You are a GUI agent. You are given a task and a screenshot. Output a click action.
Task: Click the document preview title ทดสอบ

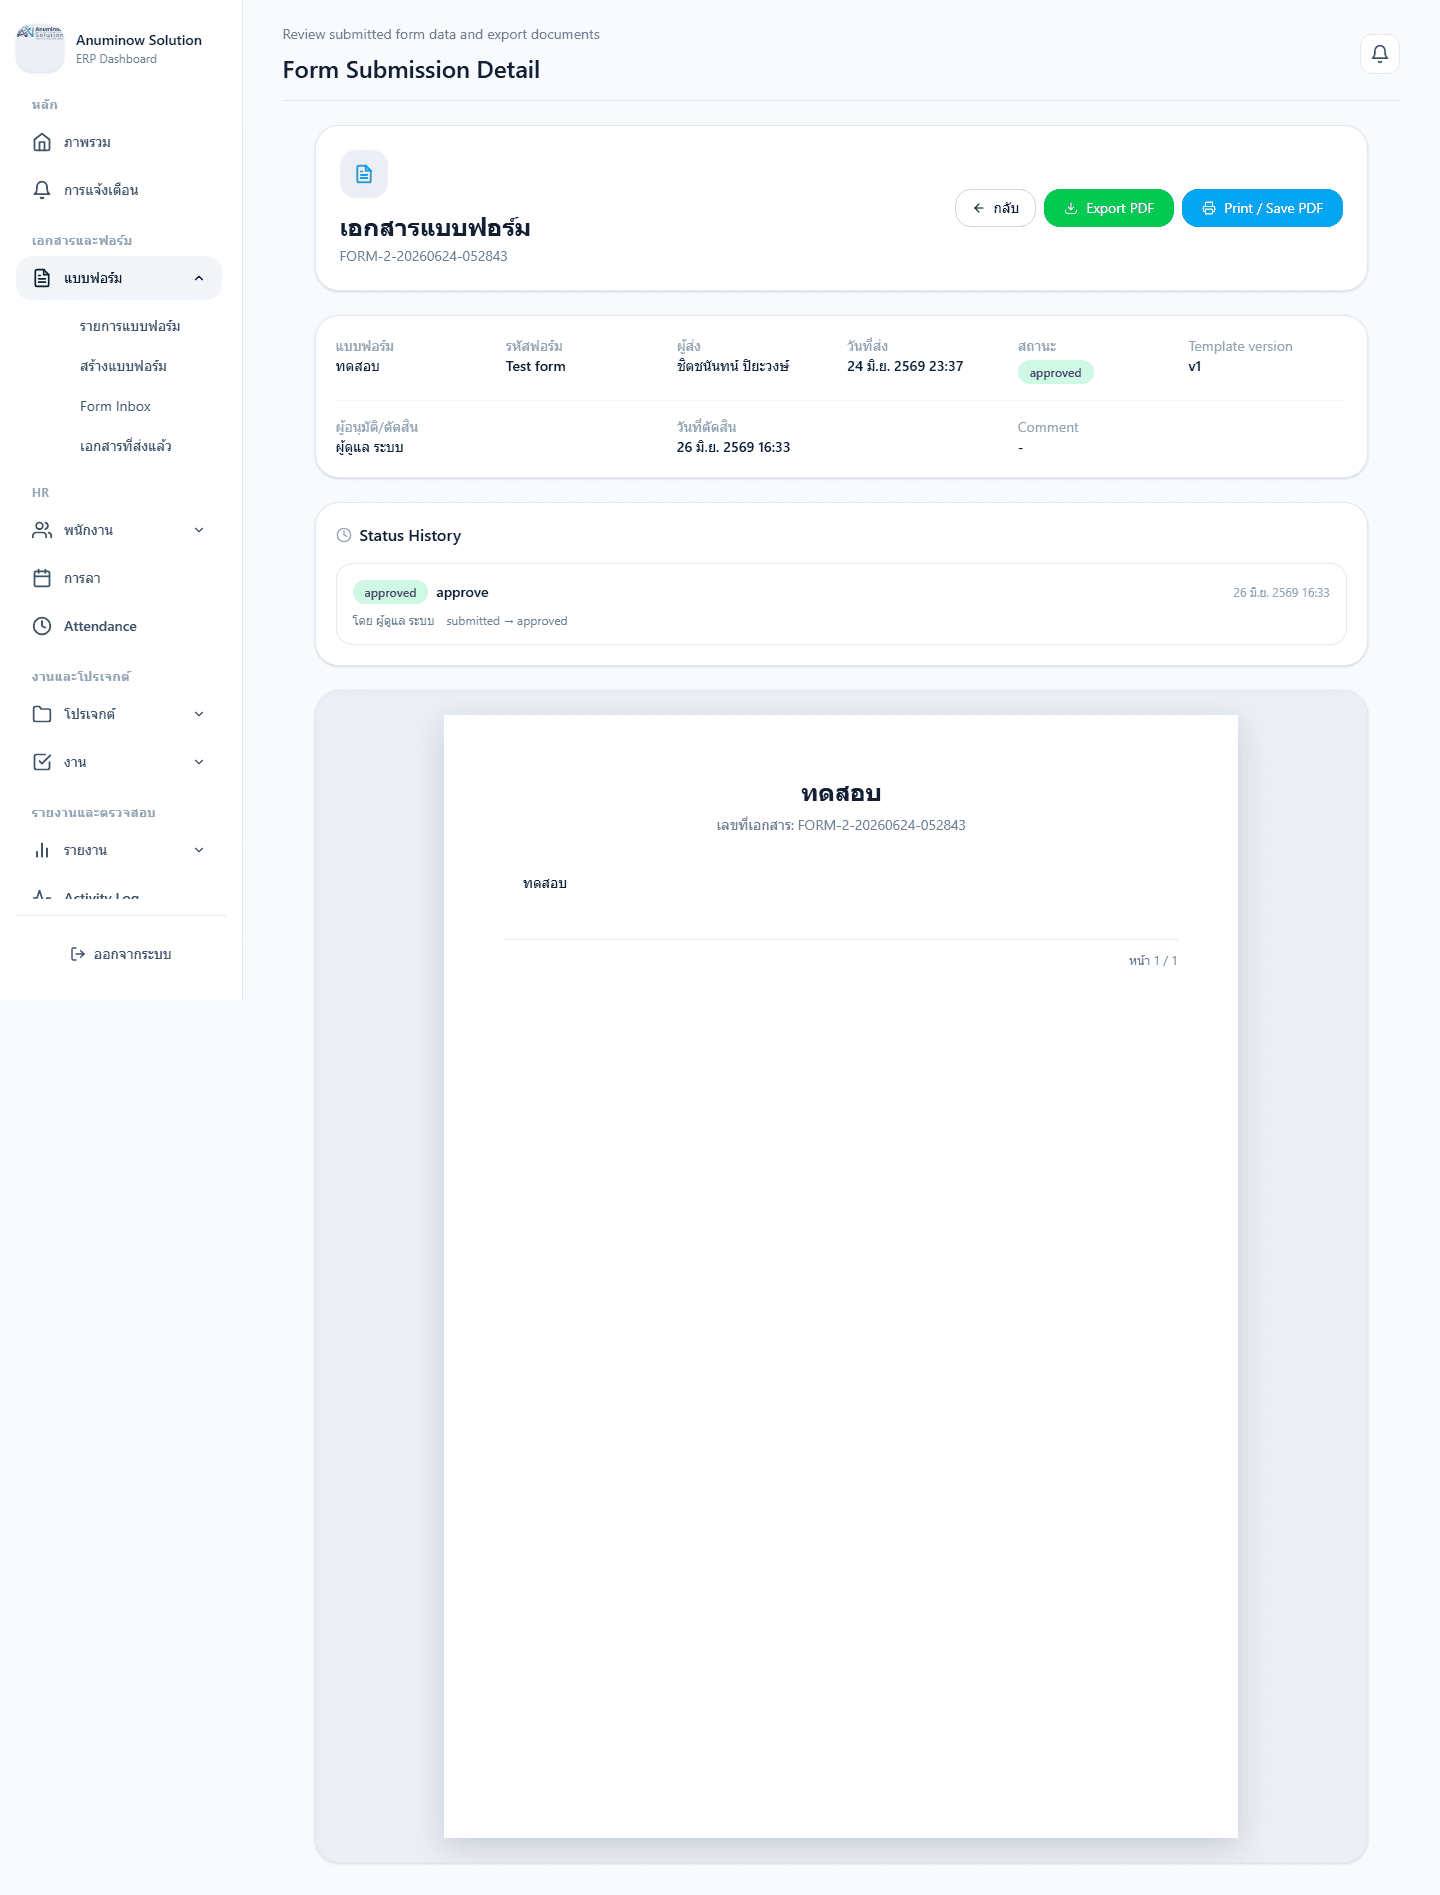tap(841, 793)
